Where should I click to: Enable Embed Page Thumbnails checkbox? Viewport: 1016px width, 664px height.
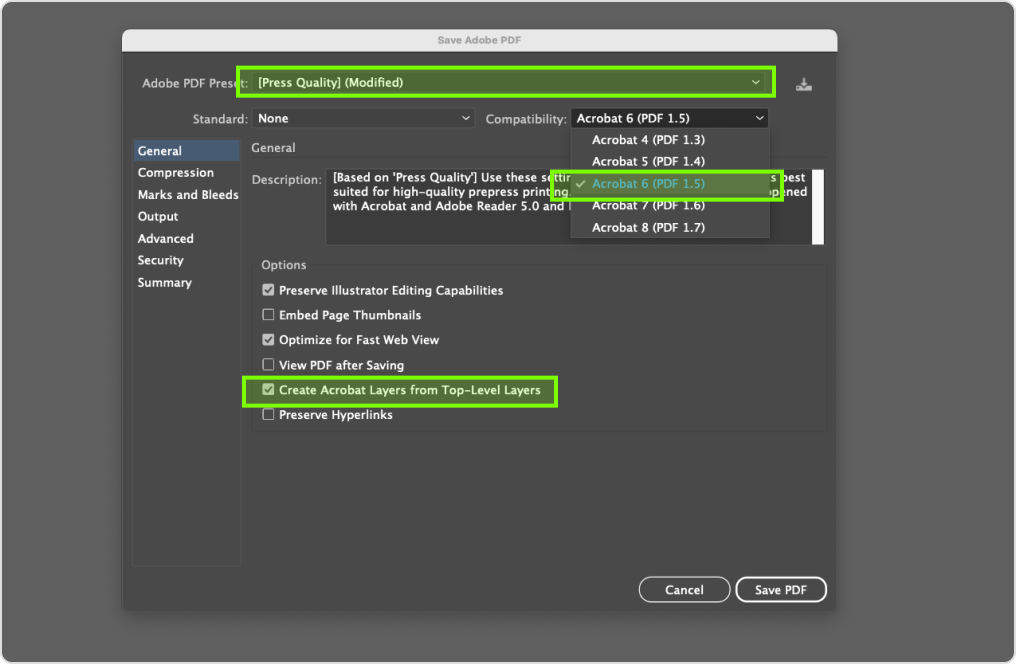[268, 315]
